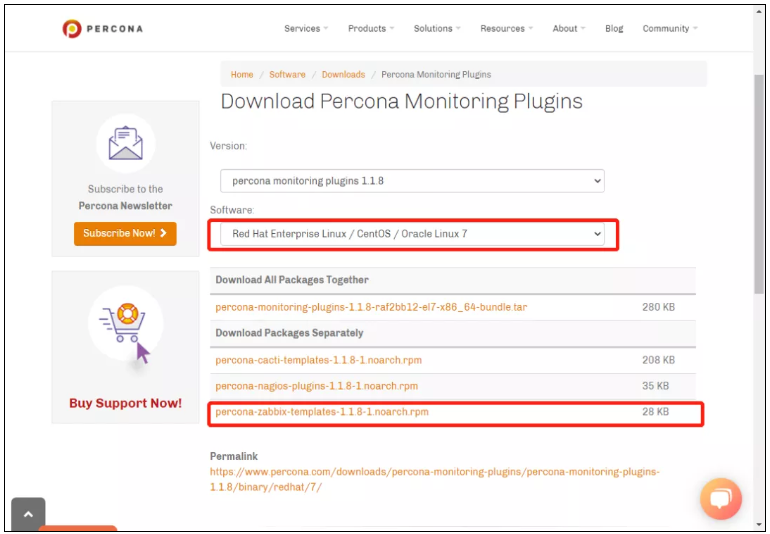Screen dimensions: 770x534
Task: Download percona-nagios-plugins-1.1.8-1.noarch.rpm
Action: coord(317,386)
